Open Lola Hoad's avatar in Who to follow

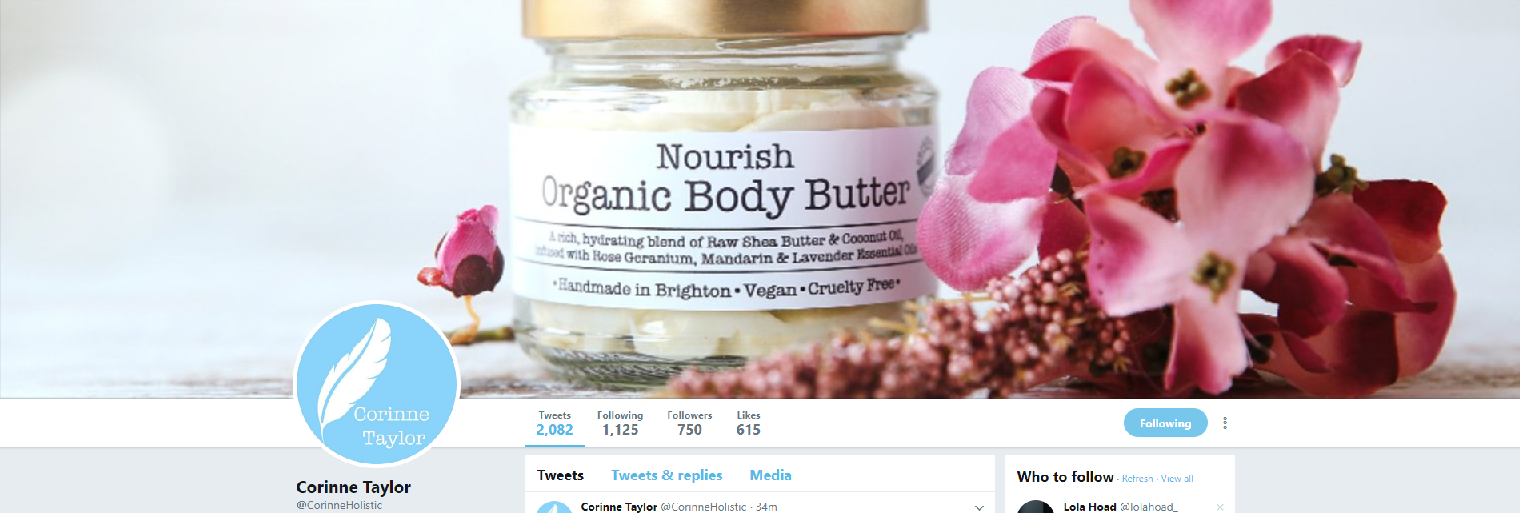click(x=1035, y=507)
